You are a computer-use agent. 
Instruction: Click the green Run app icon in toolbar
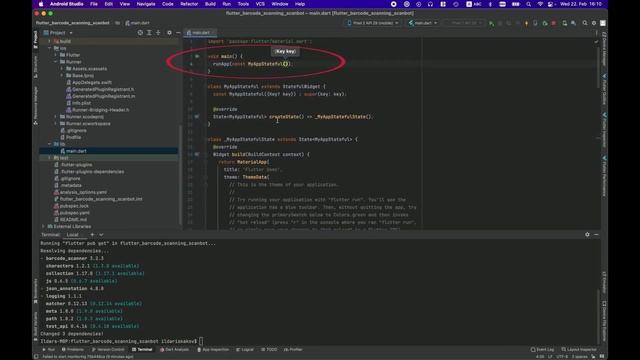[491, 23]
